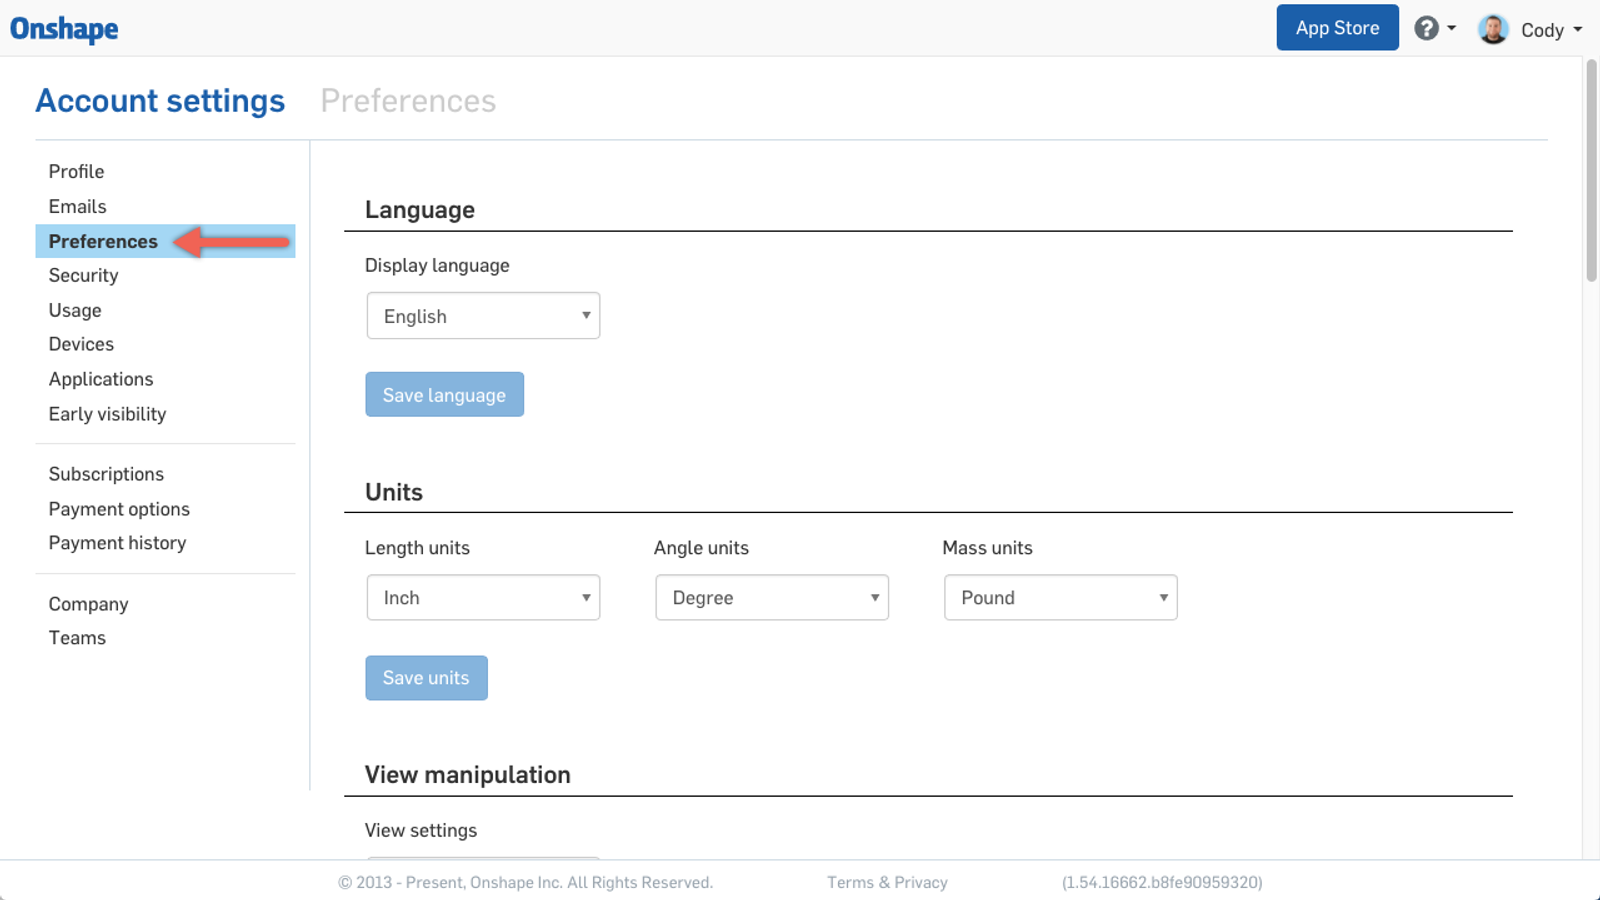This screenshot has height=900, width=1600.
Task: Click the vertical page scrollbar
Action: (1590, 170)
